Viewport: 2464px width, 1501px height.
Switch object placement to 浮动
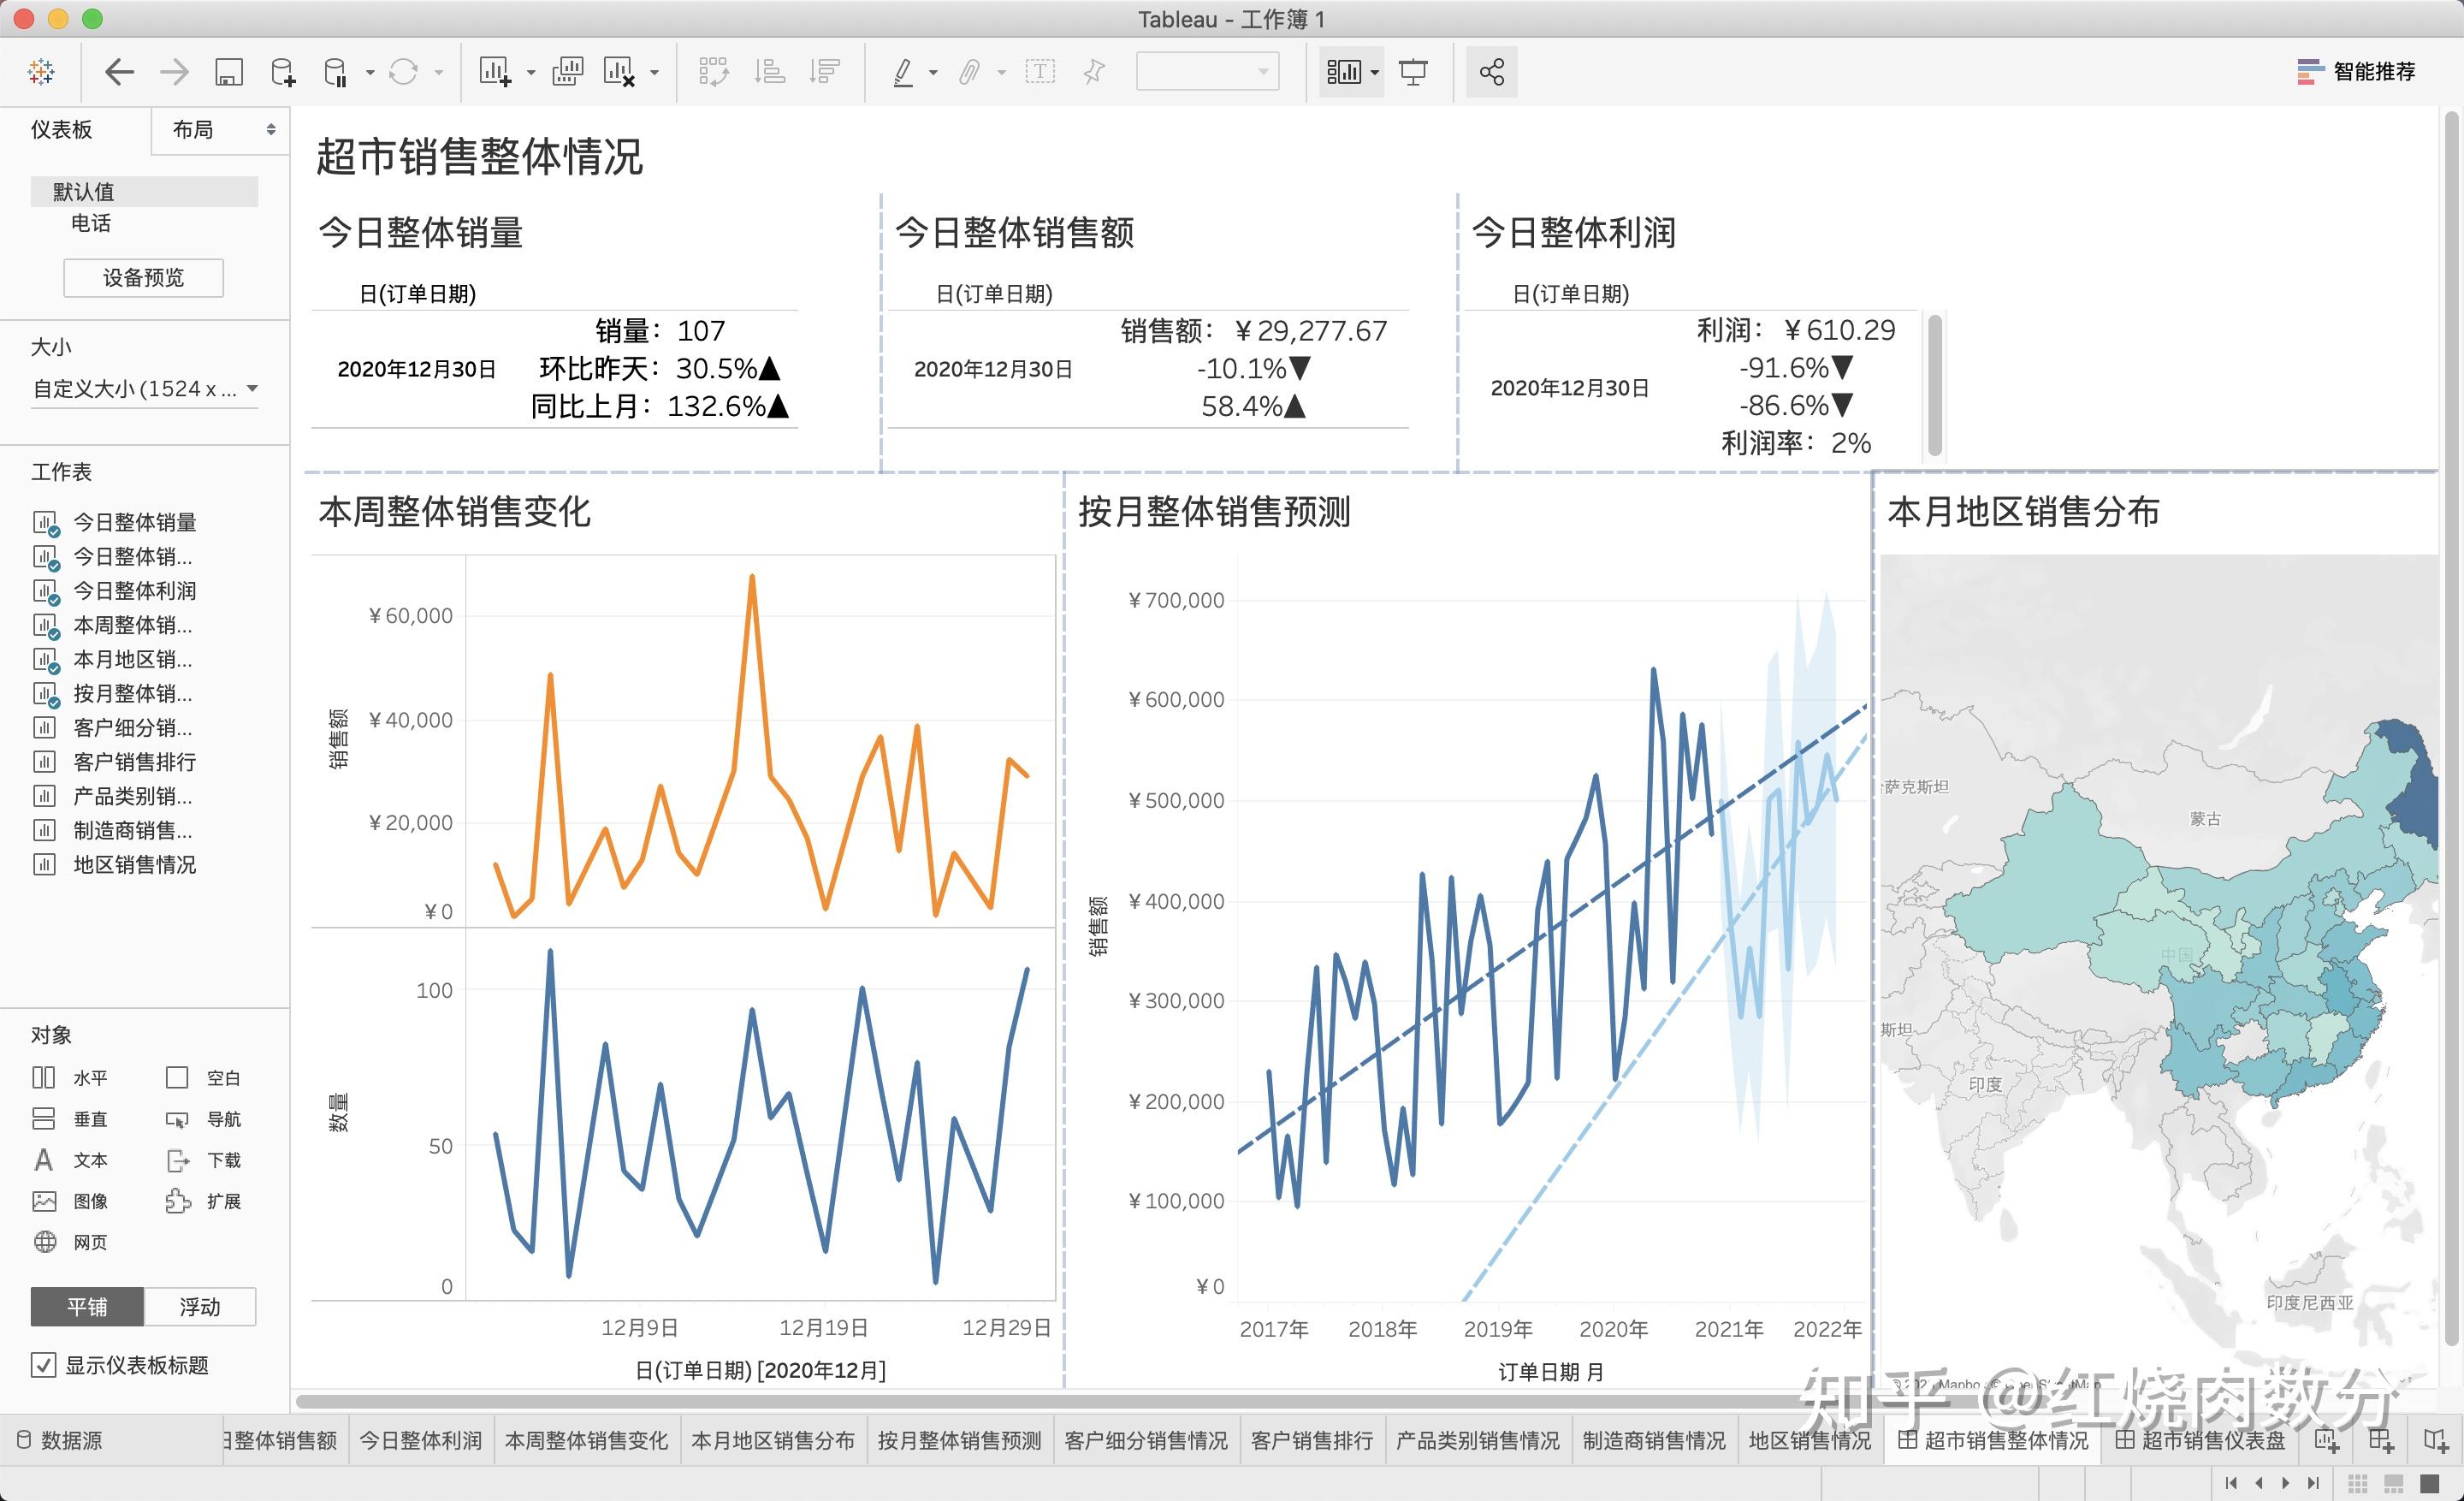pos(200,1307)
